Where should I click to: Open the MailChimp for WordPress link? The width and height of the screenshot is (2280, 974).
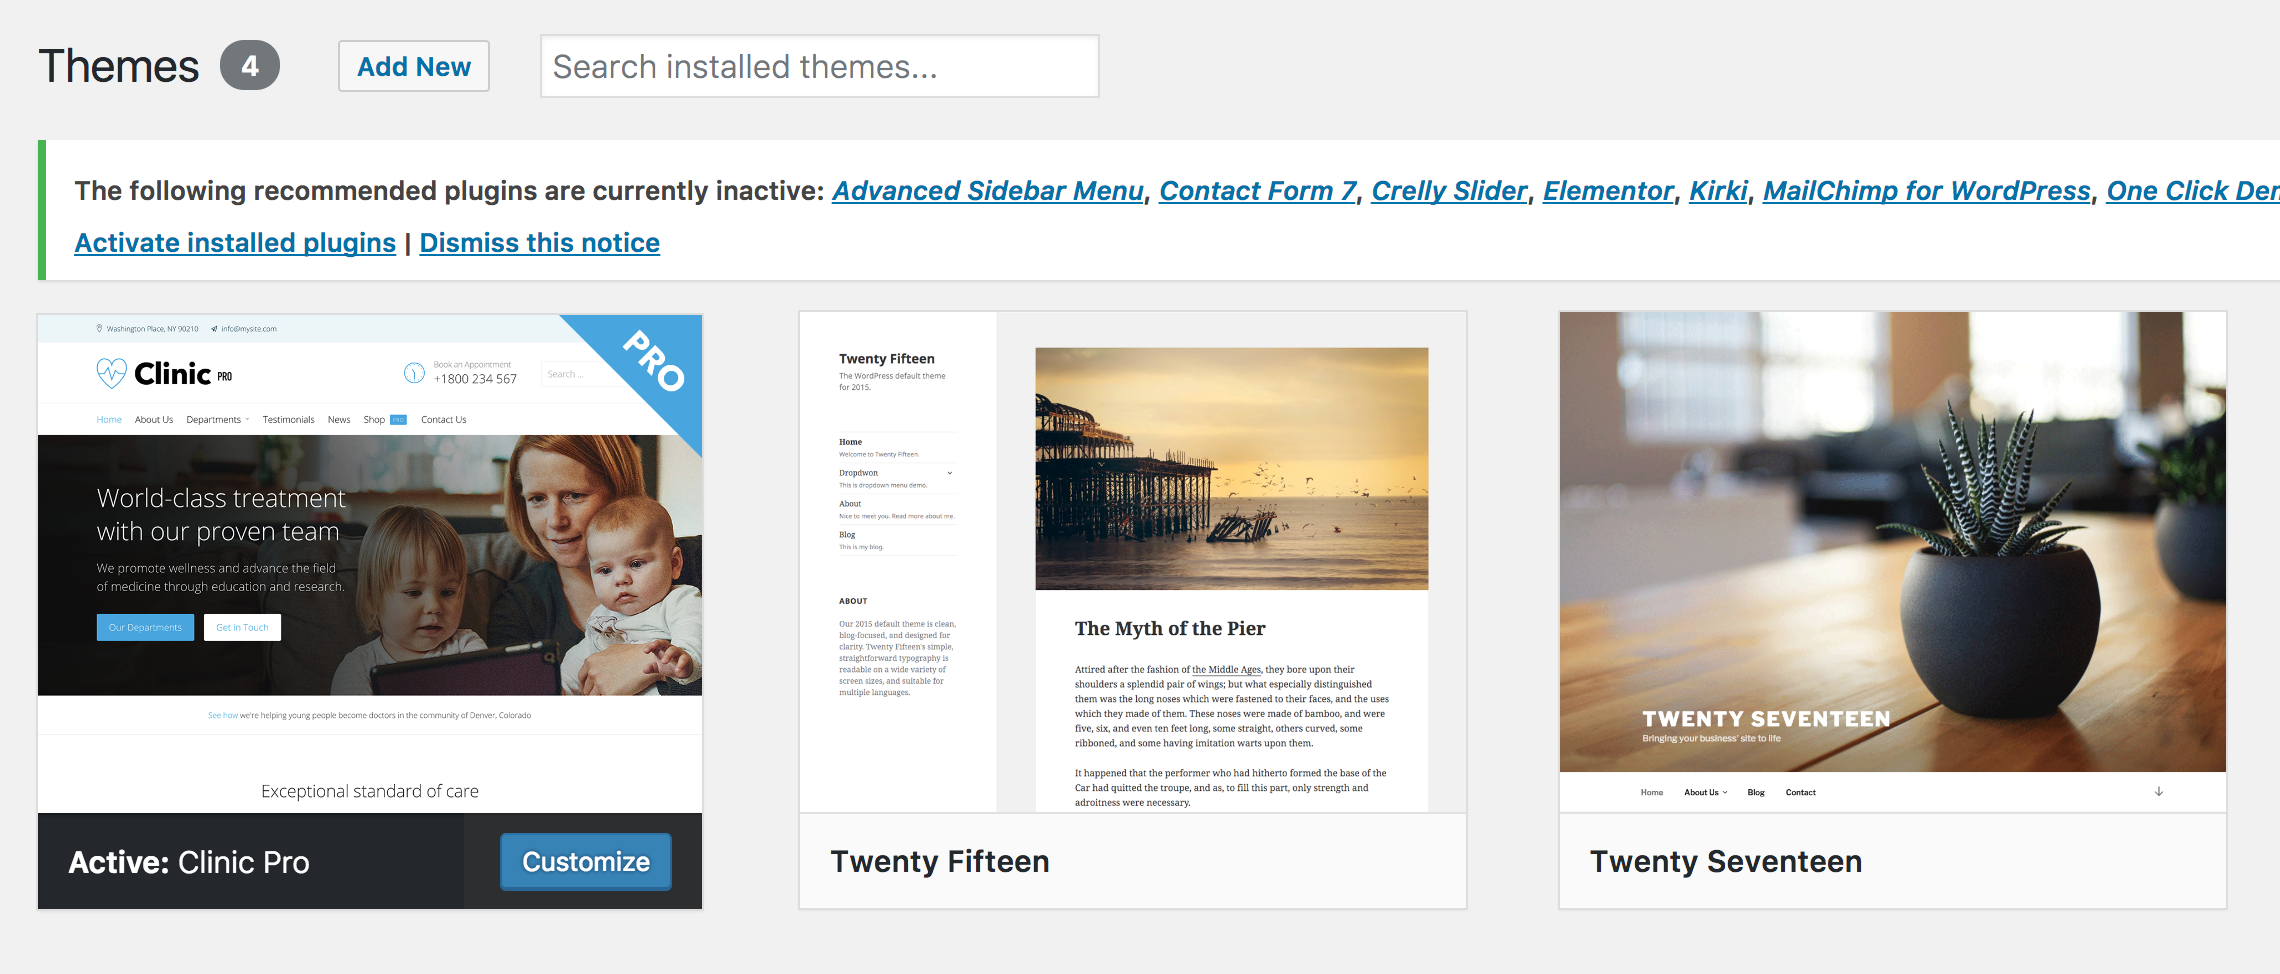pyautogui.click(x=1927, y=190)
